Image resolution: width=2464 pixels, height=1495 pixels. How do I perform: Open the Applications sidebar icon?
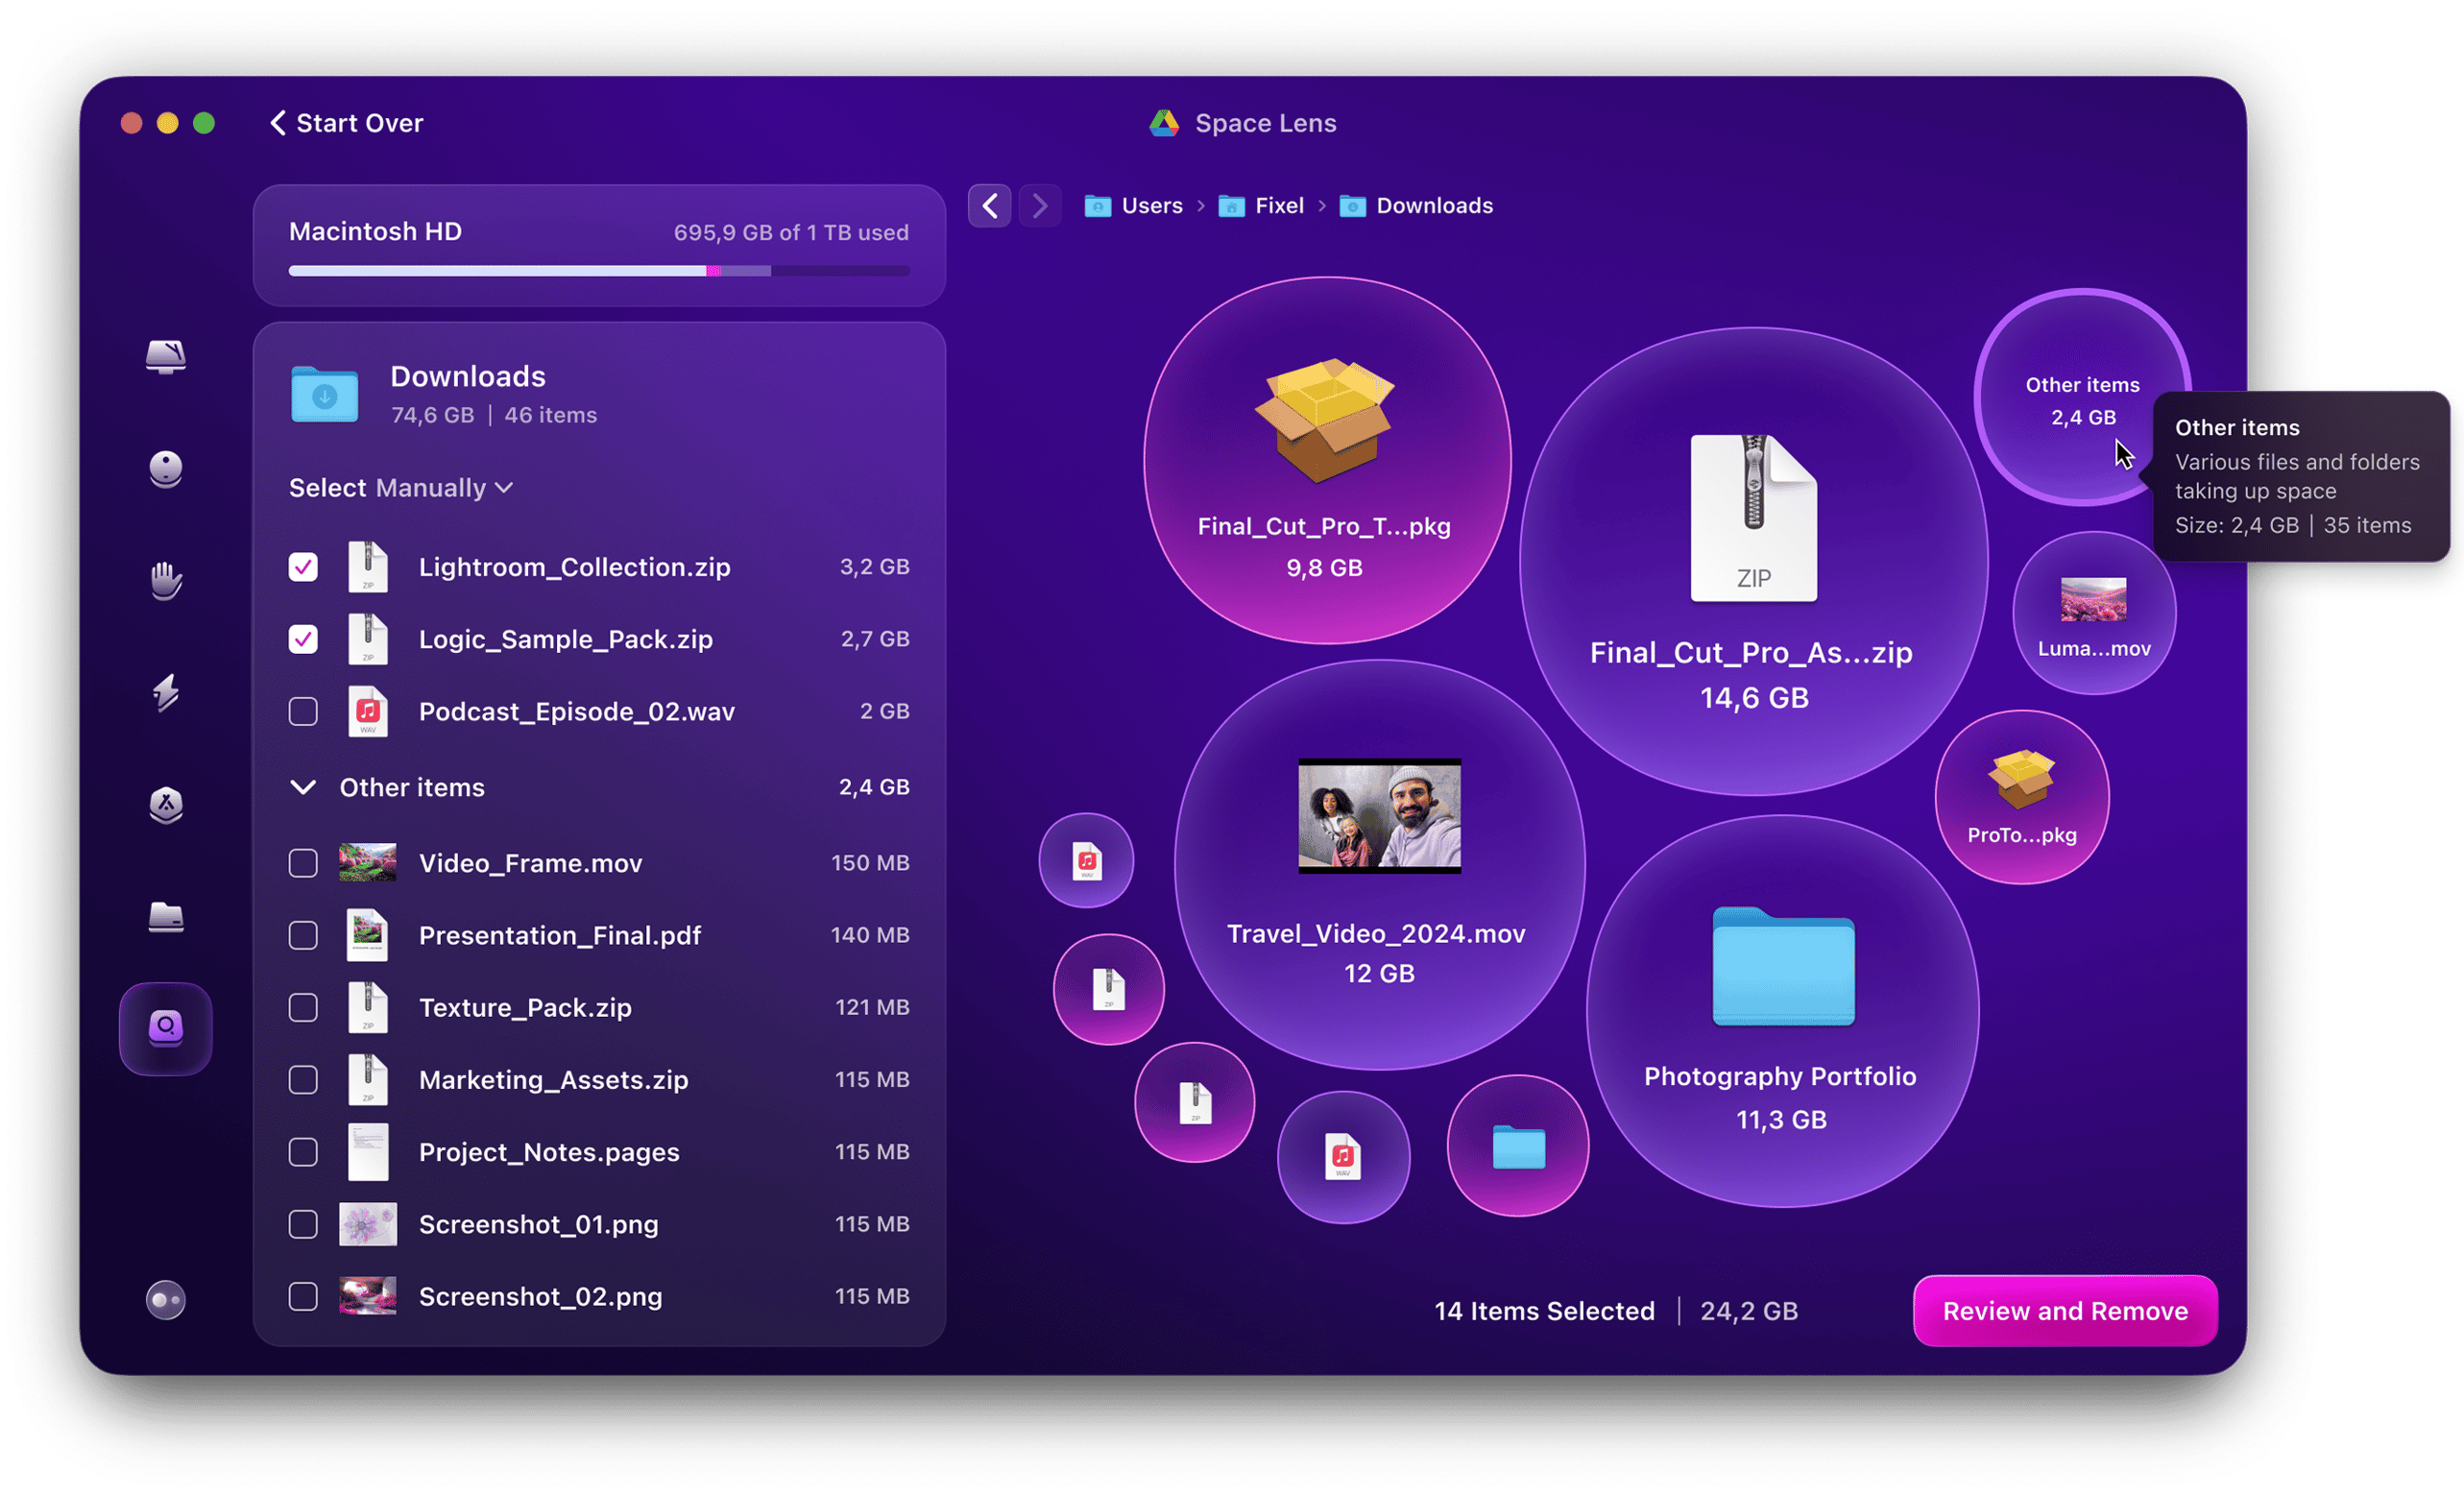(166, 804)
